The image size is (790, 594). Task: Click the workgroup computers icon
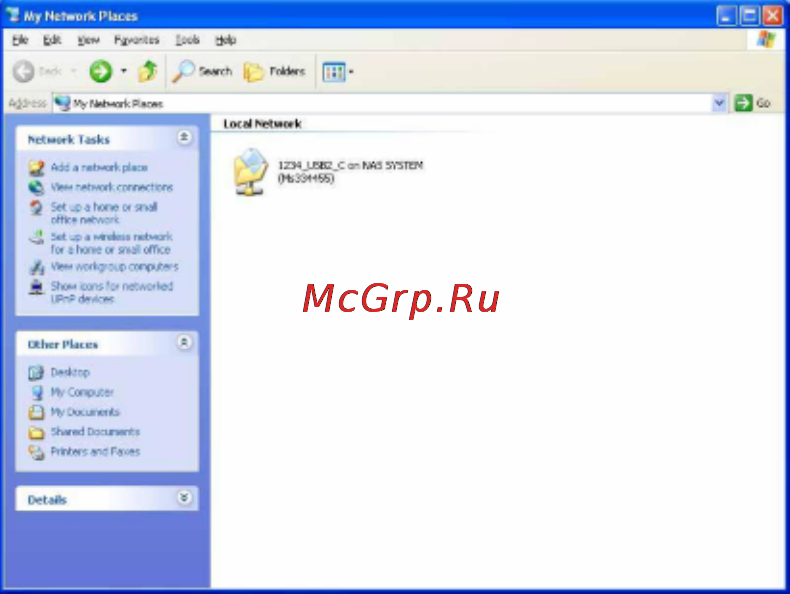(36, 267)
